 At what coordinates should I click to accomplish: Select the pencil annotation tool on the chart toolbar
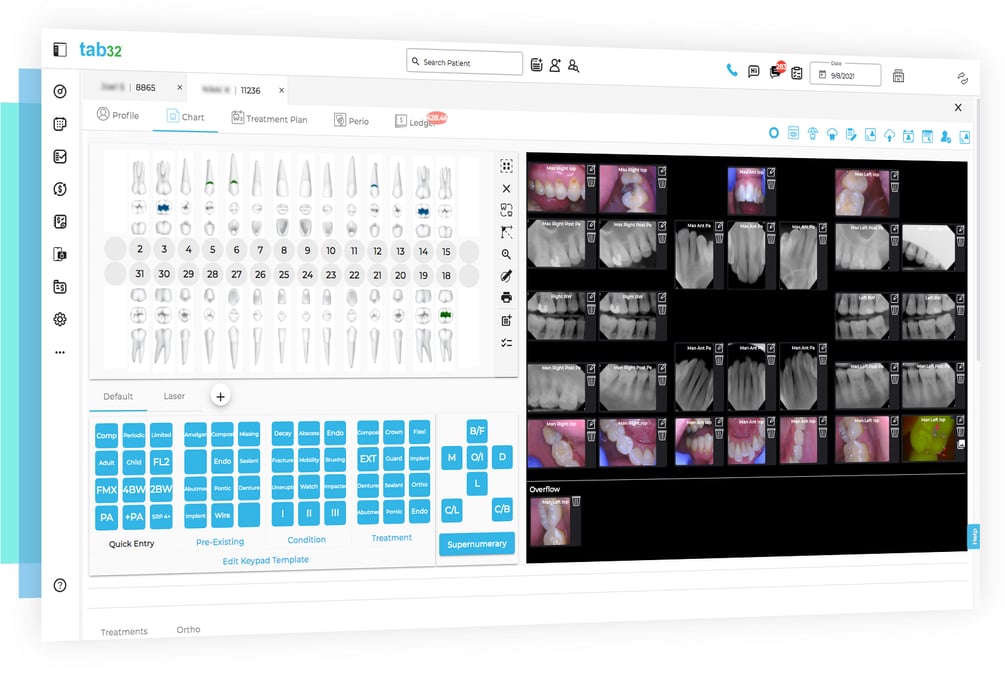tap(506, 276)
